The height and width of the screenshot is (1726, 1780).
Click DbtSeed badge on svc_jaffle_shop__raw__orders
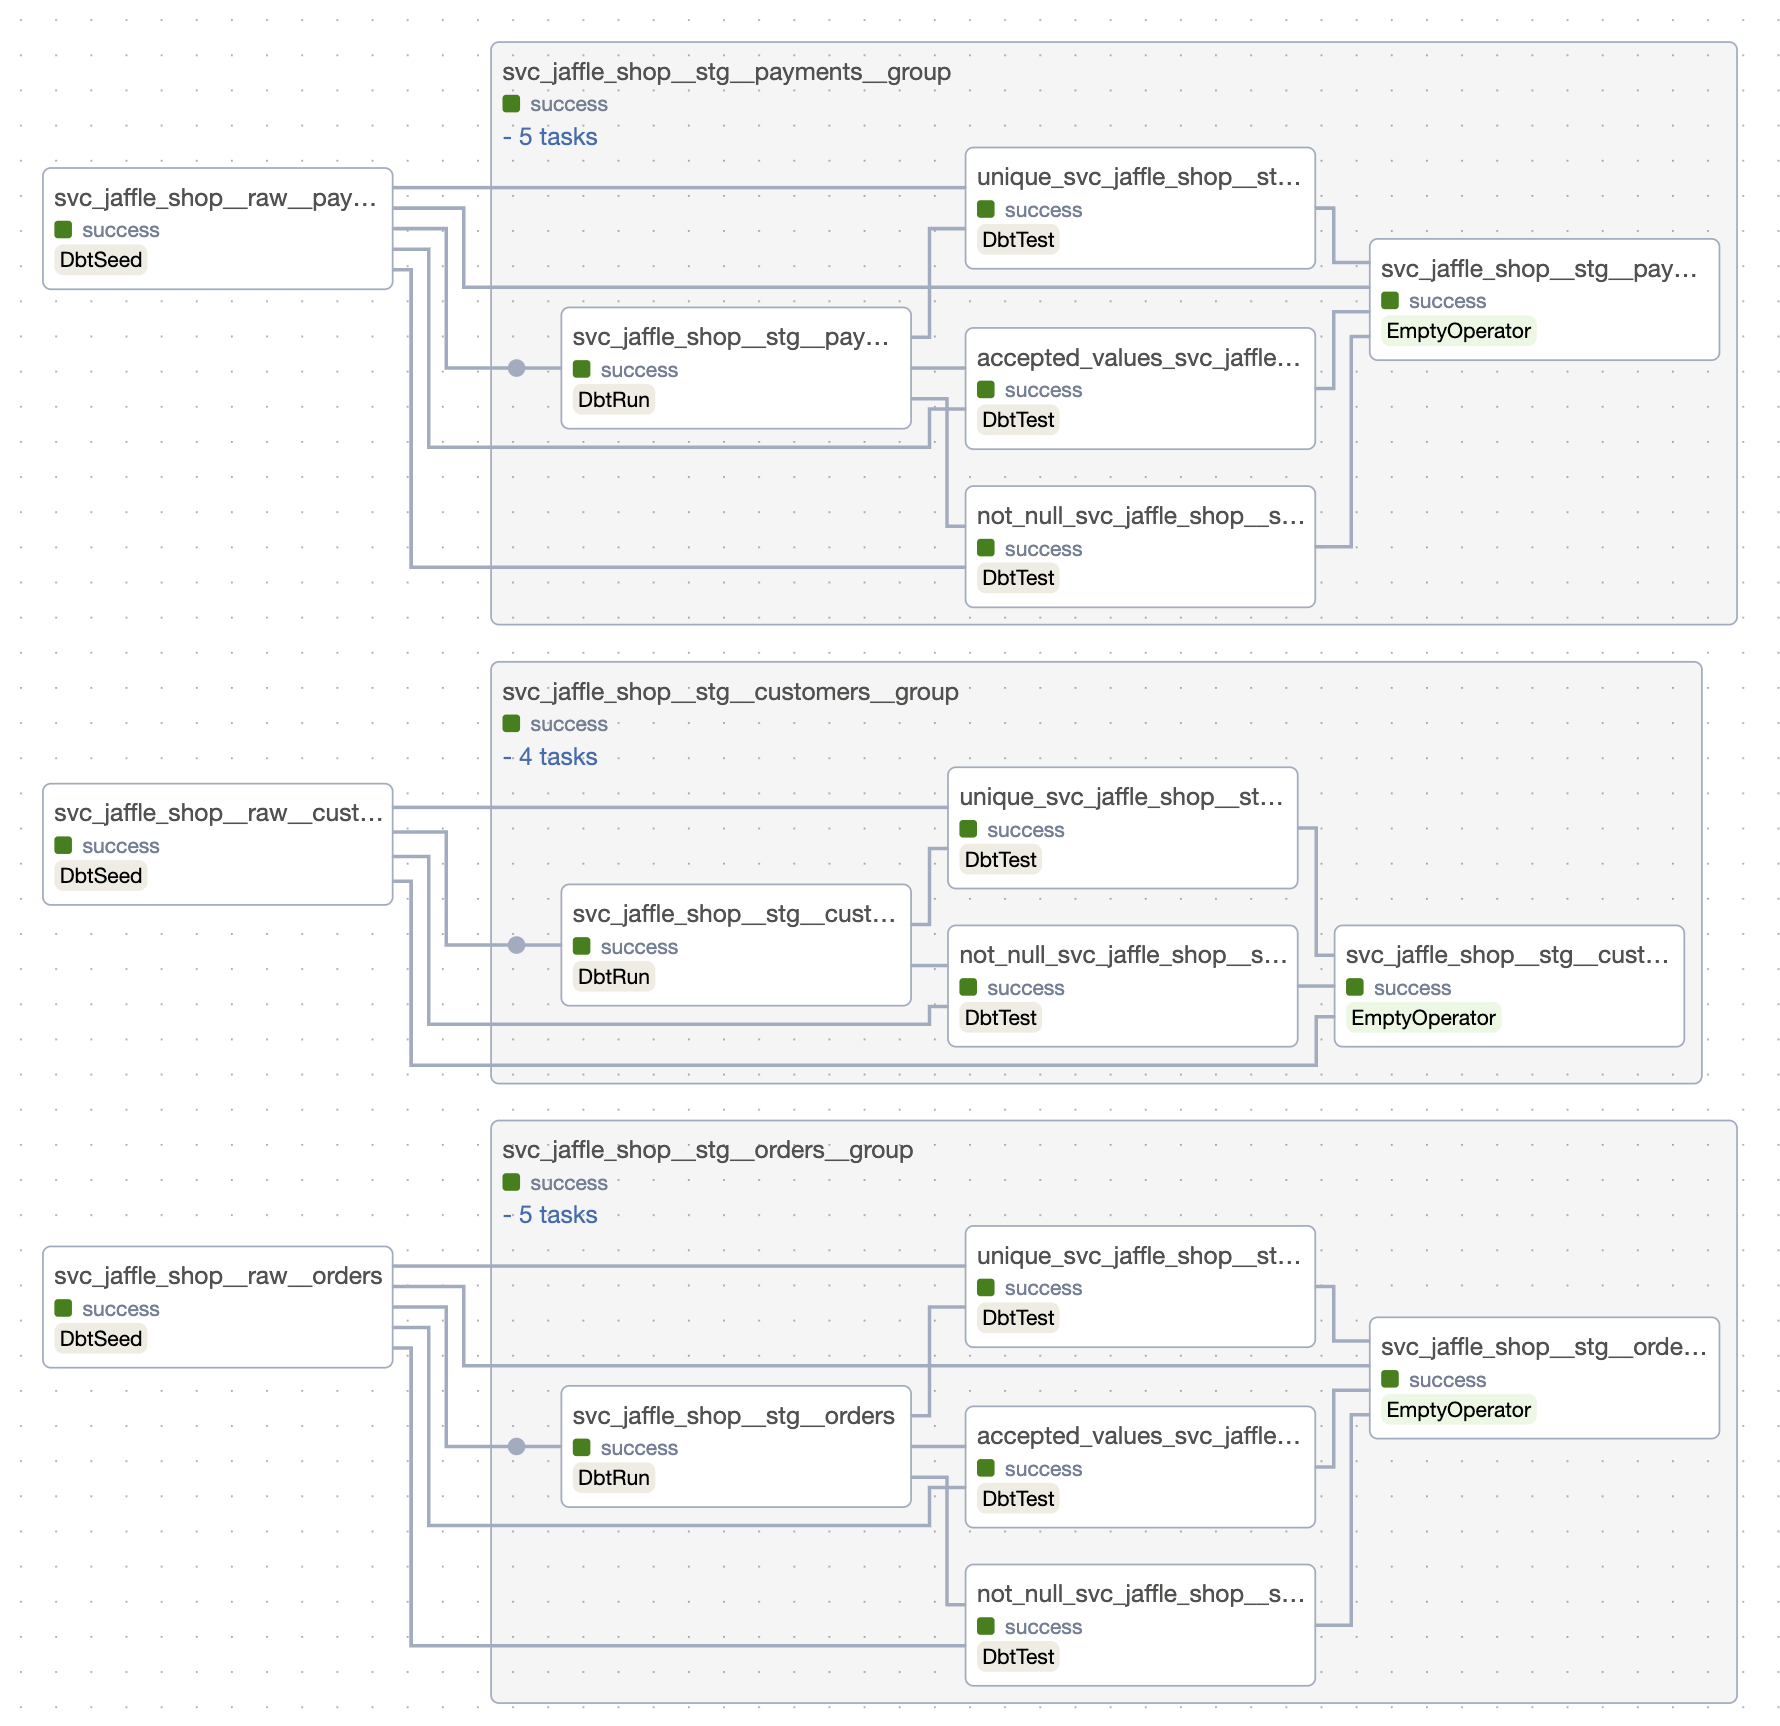pos(101,1339)
